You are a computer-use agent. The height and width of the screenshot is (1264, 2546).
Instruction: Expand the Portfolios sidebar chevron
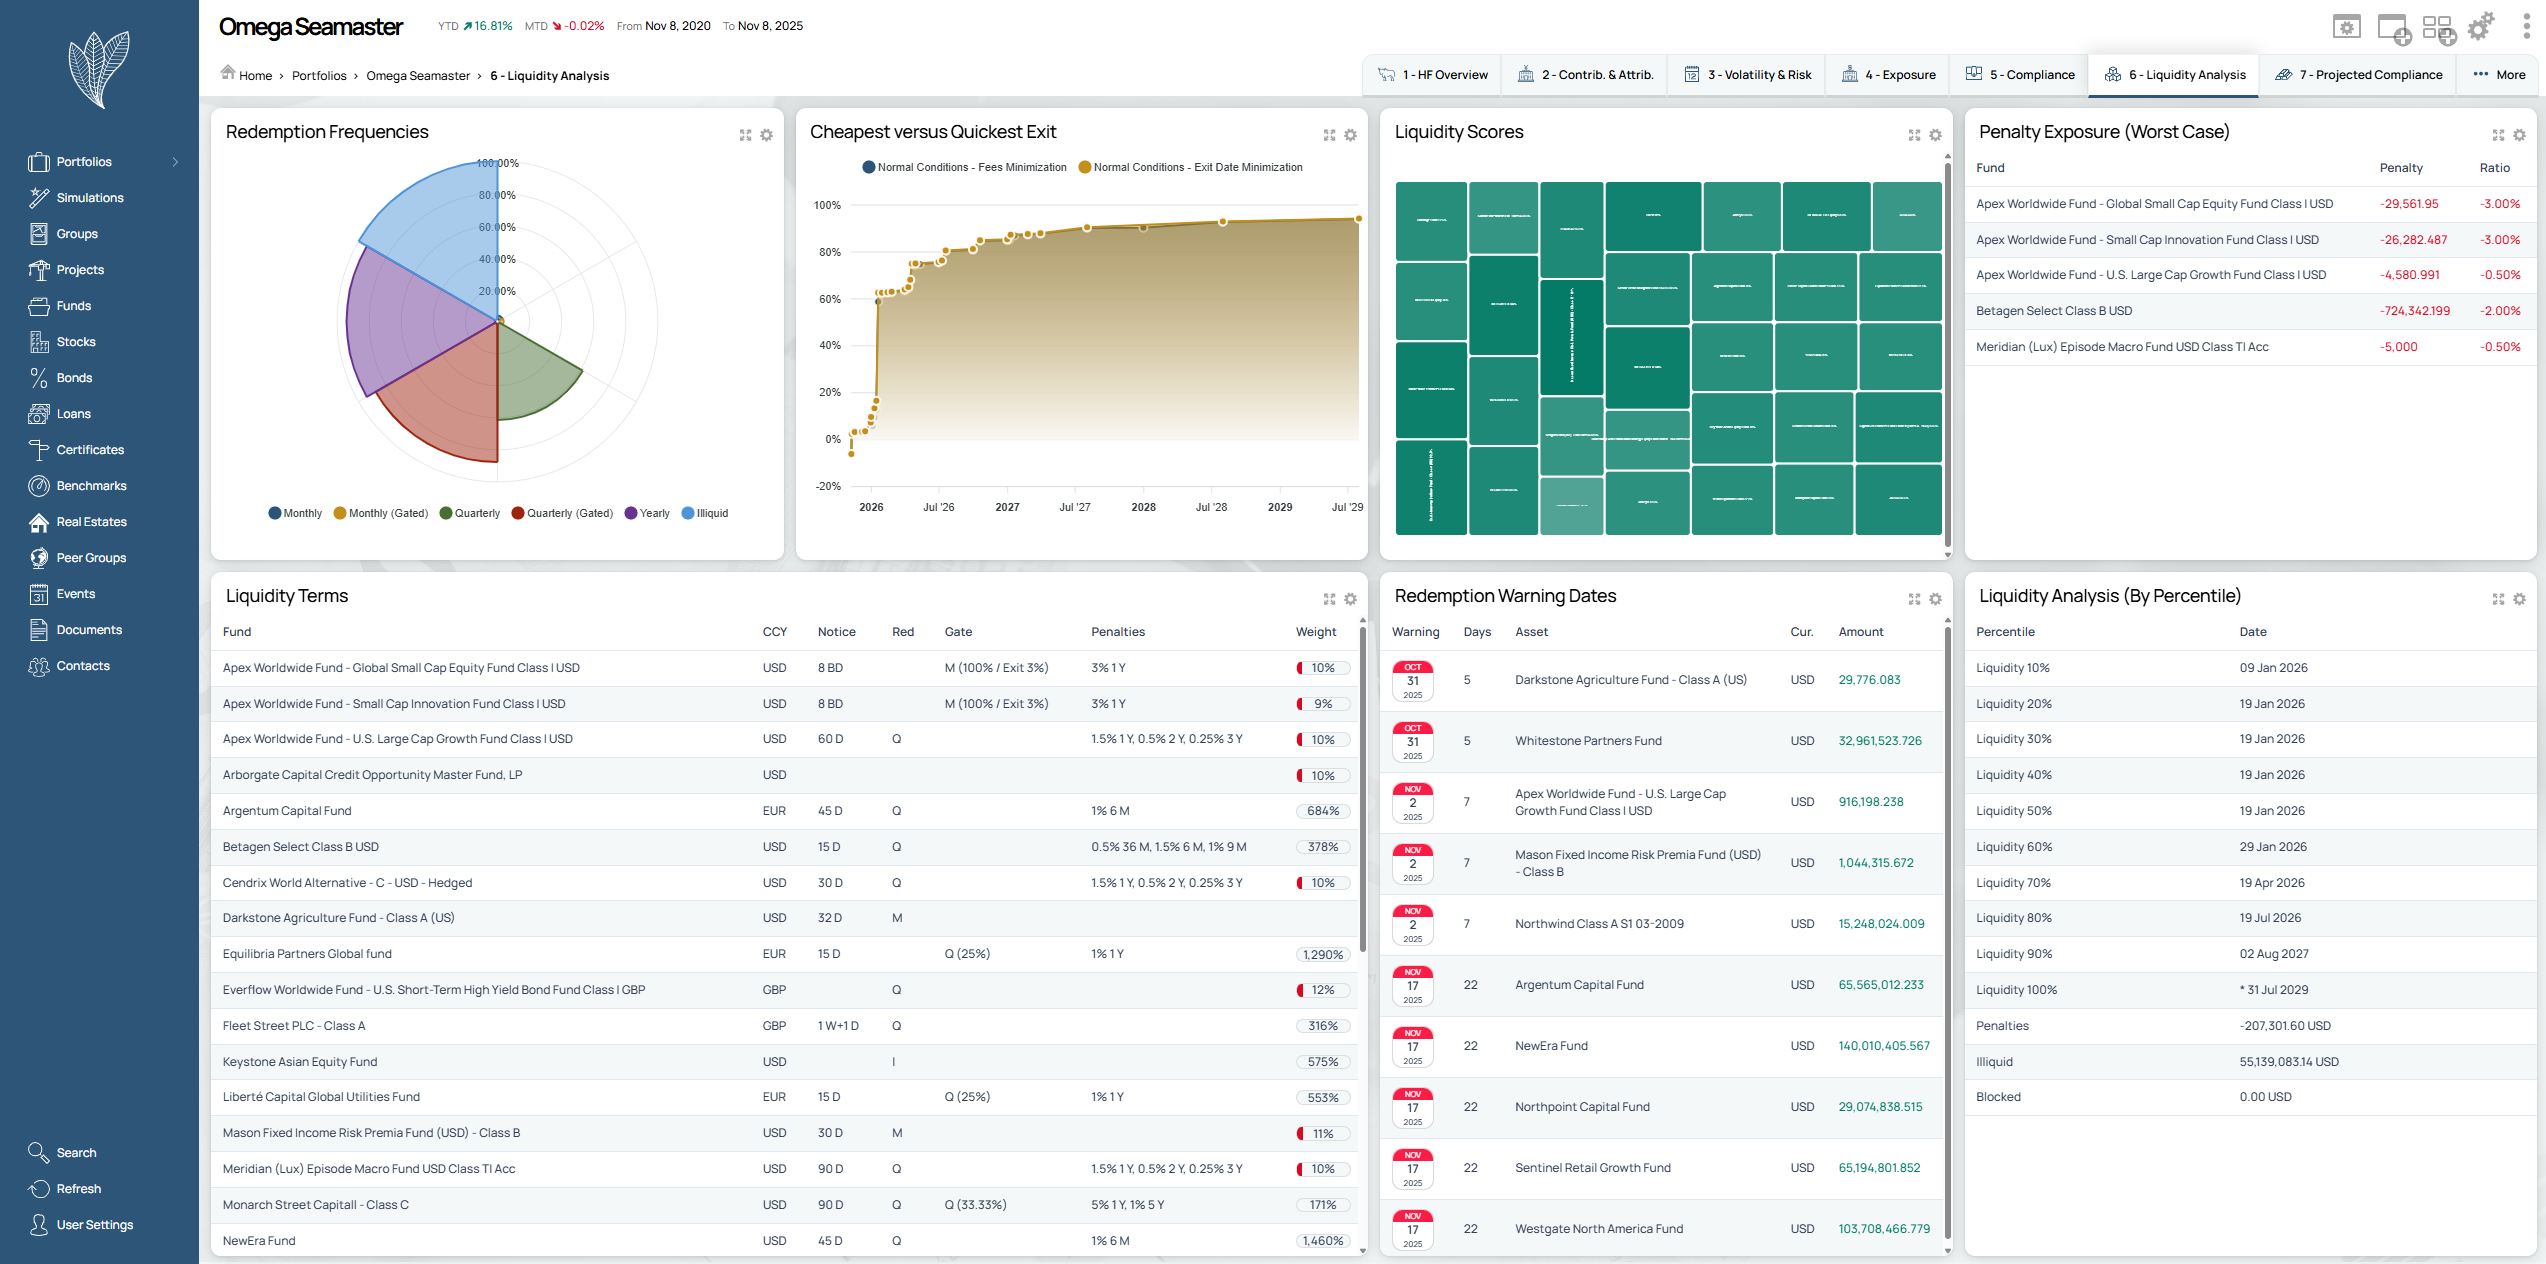pyautogui.click(x=175, y=162)
